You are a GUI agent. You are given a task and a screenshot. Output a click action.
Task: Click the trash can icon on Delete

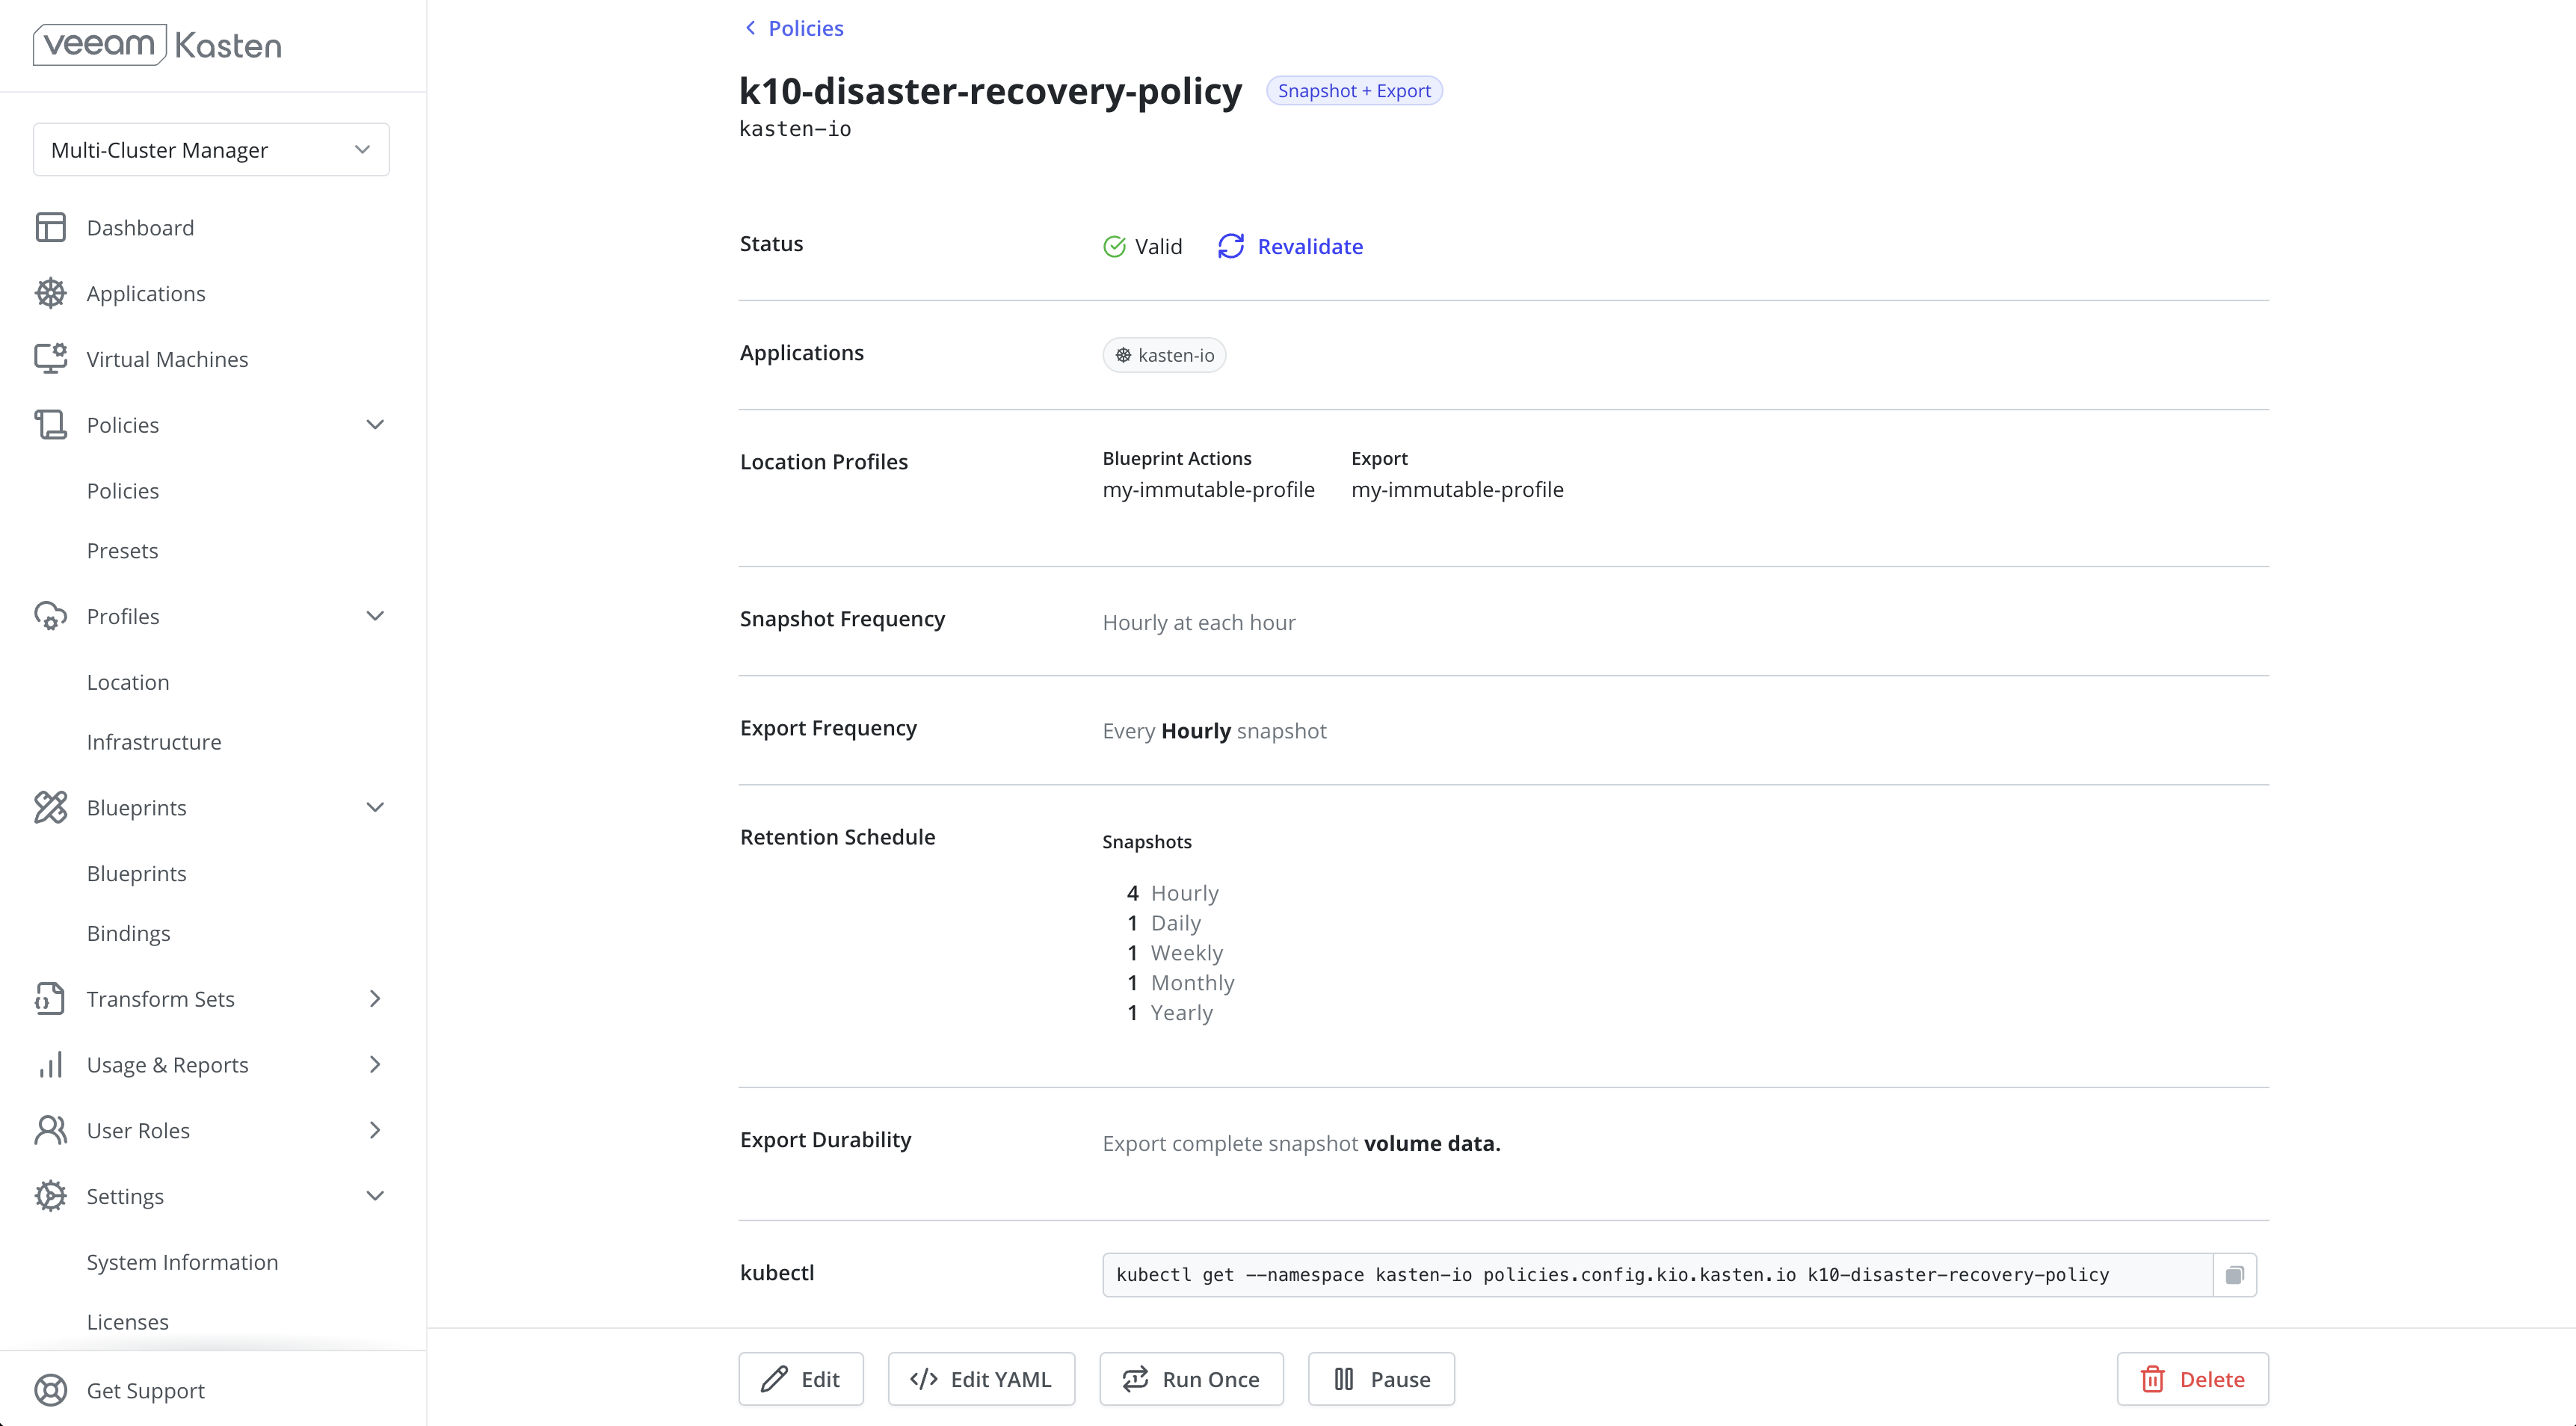(2152, 1379)
